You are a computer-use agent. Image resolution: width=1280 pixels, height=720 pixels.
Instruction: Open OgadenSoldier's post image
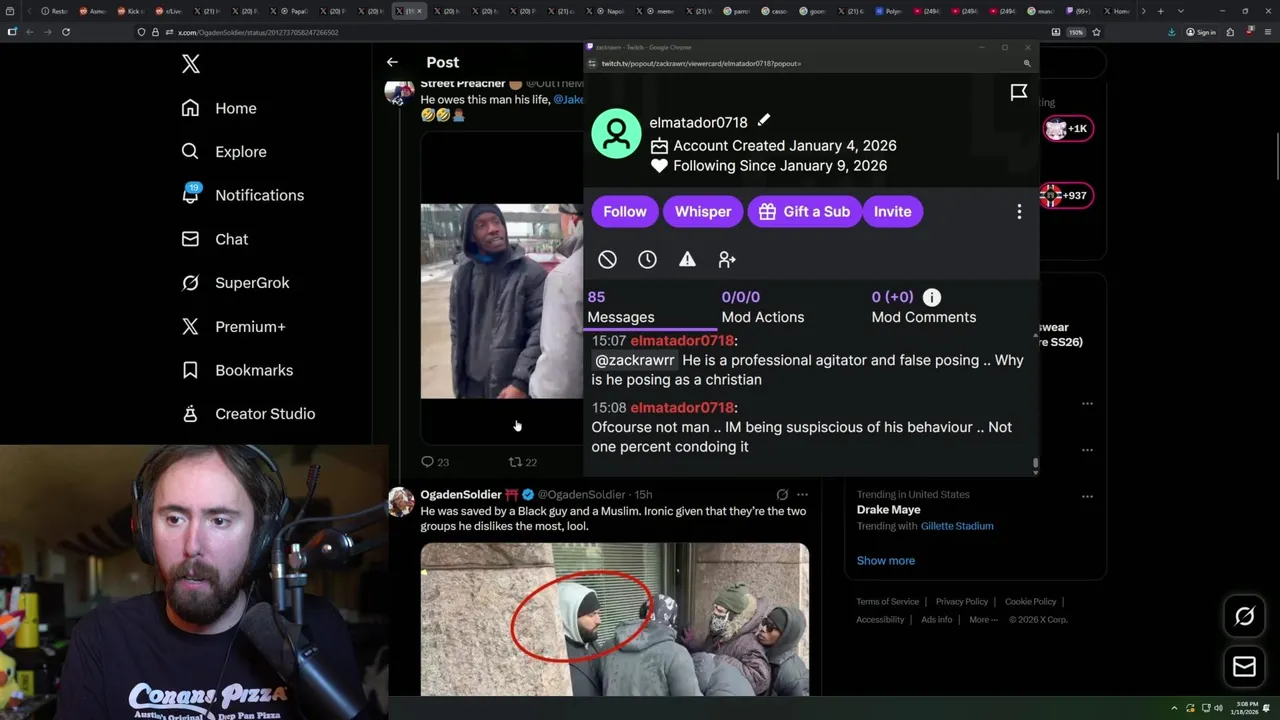click(614, 619)
